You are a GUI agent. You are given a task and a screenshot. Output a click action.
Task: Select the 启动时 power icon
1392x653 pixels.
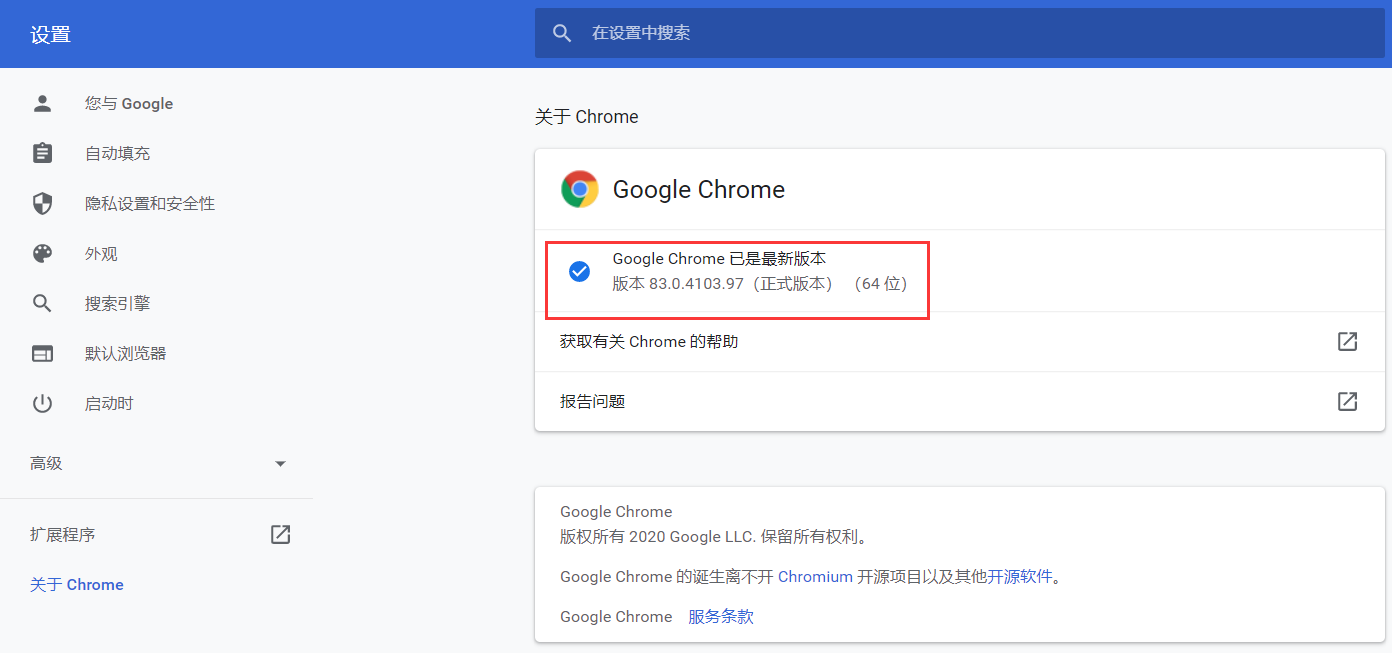click(x=42, y=403)
